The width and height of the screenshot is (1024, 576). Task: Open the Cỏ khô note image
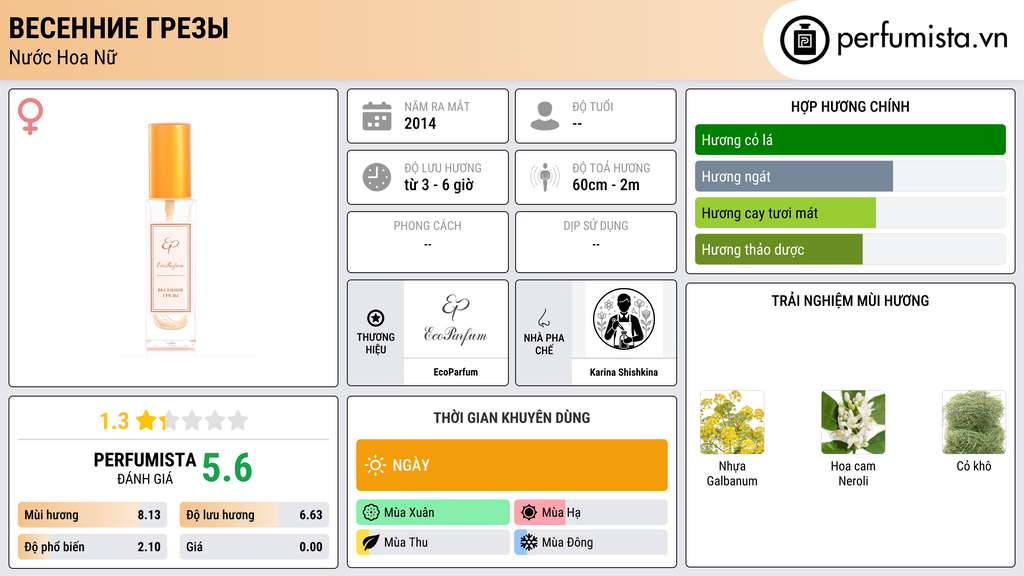click(x=974, y=423)
